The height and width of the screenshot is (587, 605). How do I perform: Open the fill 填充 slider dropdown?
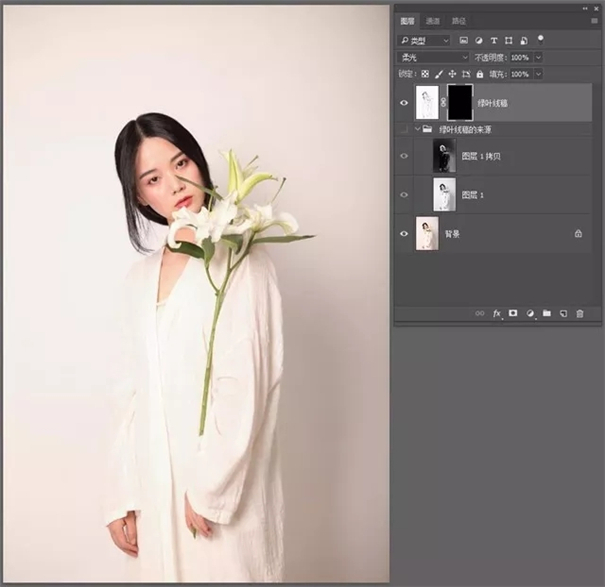[539, 74]
